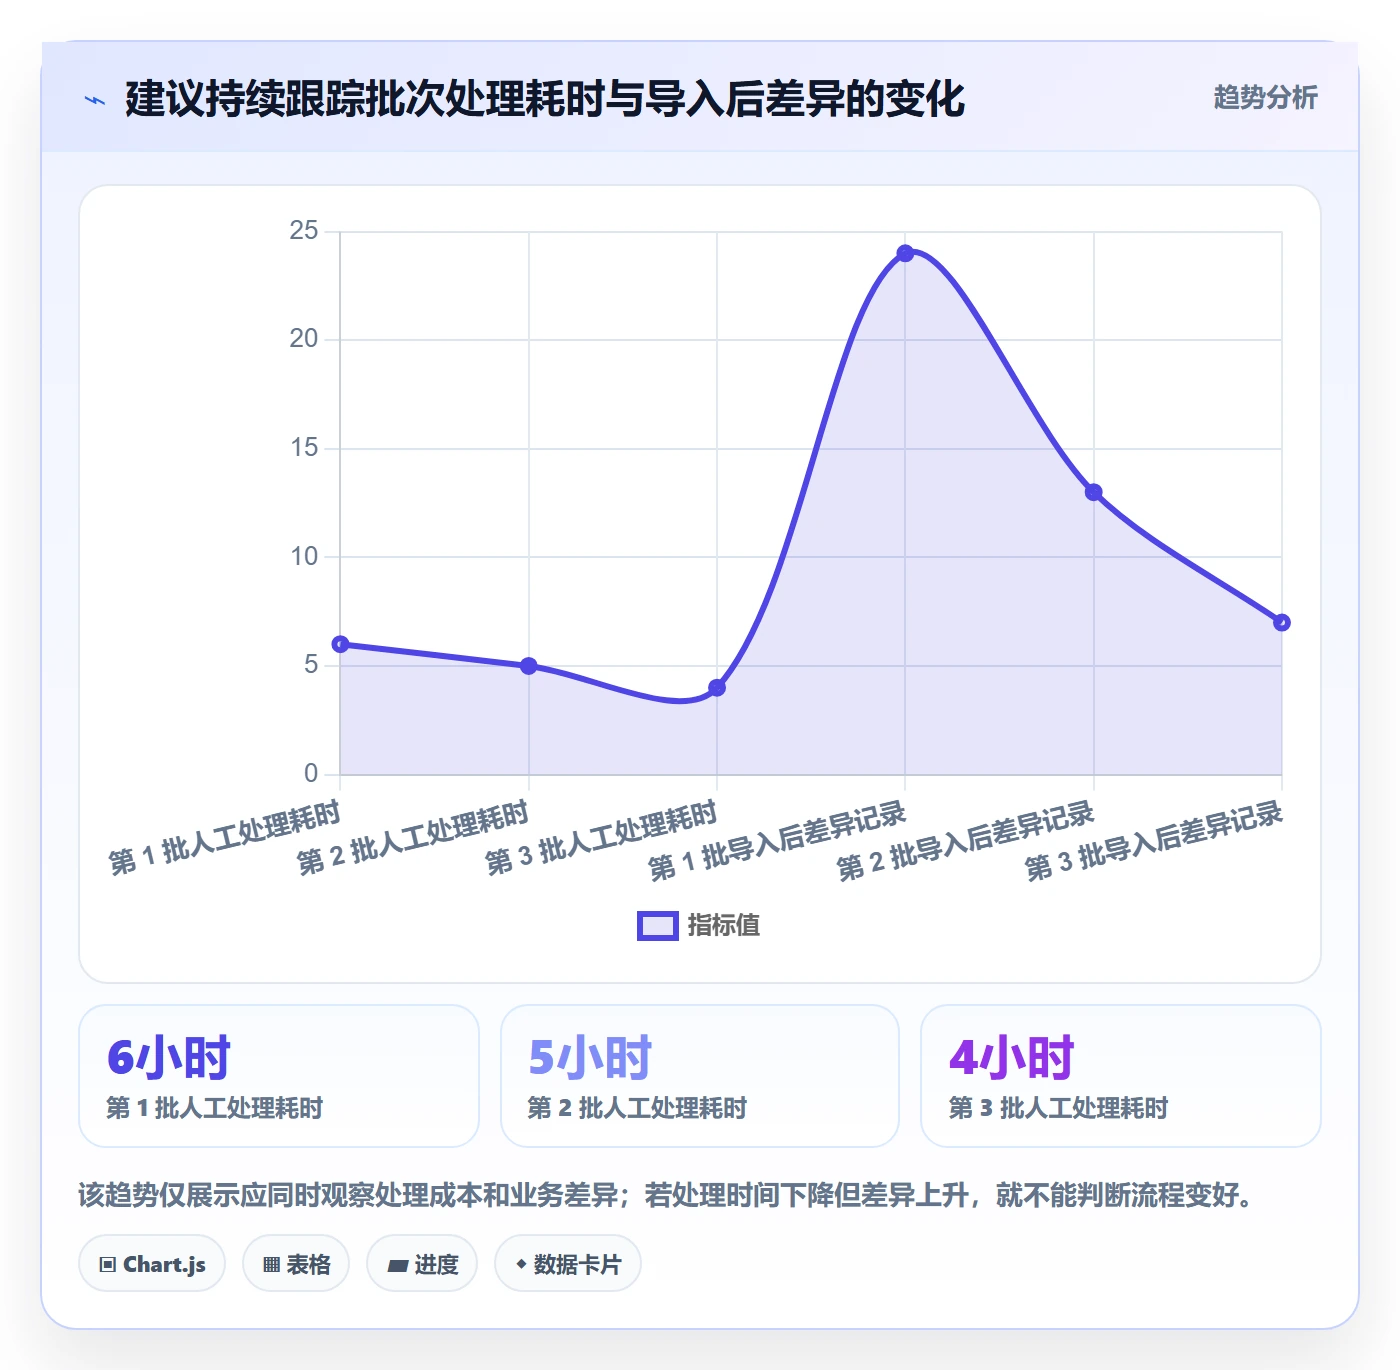The height and width of the screenshot is (1370, 1400).
Task: Click the 趋势分析 label in header
Action: 1265,97
